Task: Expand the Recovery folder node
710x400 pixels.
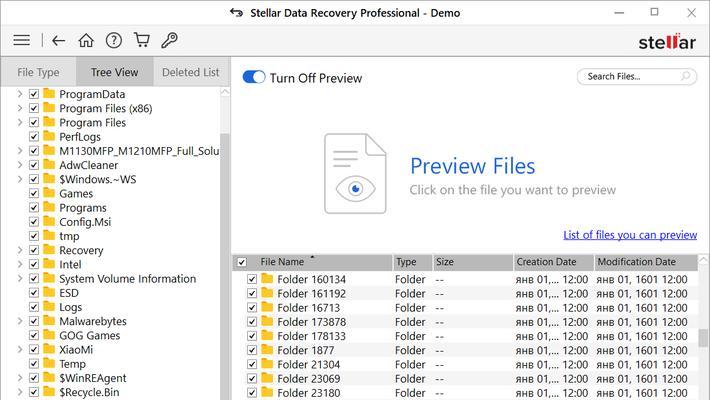Action: tap(20, 250)
